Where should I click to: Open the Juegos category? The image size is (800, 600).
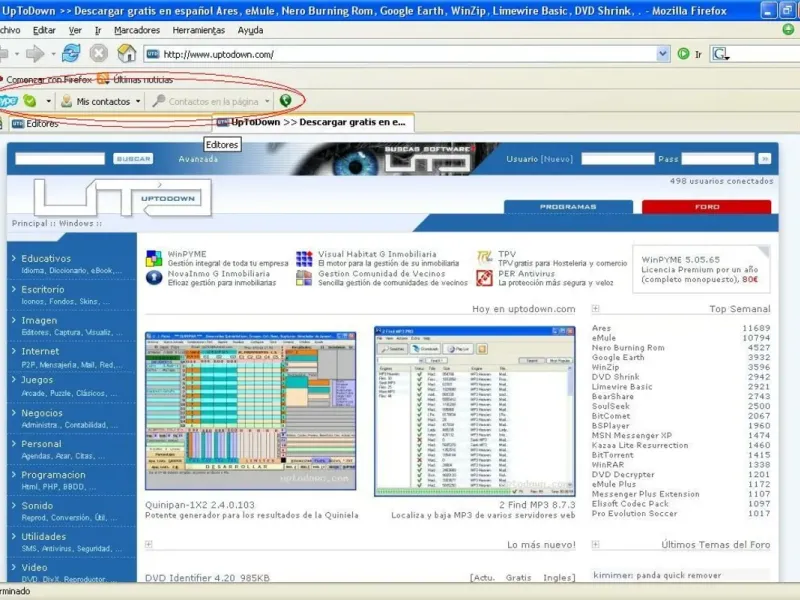point(37,380)
